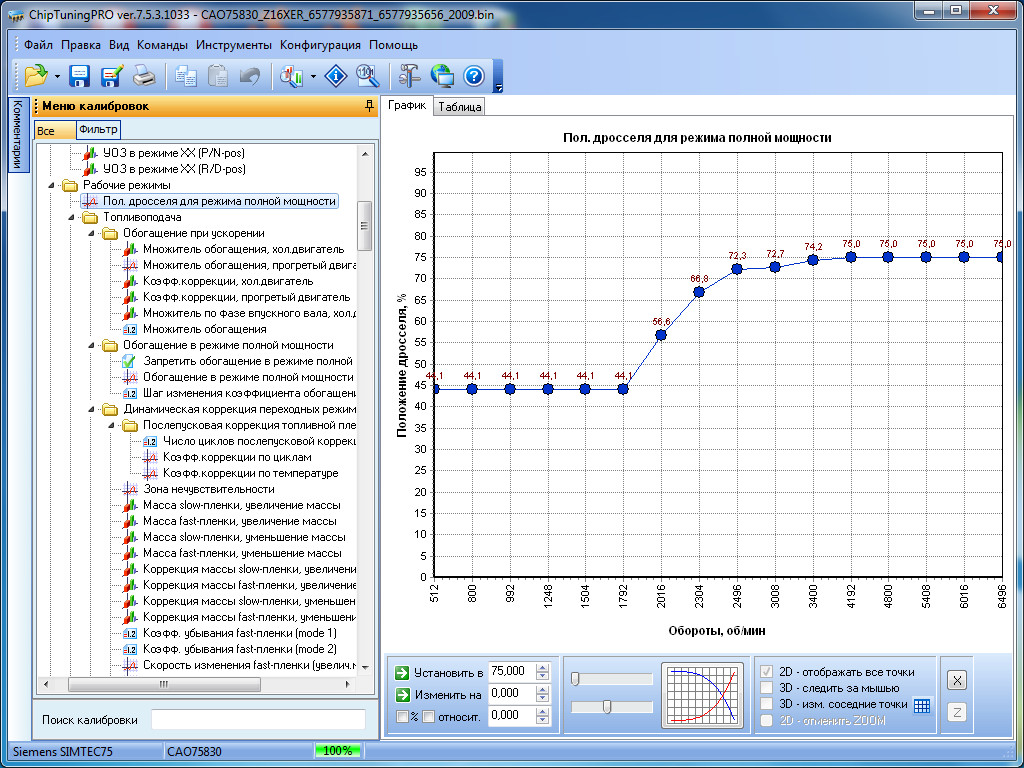Screen dimensions: 1024x768
Task: Check the относит. checkbox
Action: [x=429, y=716]
